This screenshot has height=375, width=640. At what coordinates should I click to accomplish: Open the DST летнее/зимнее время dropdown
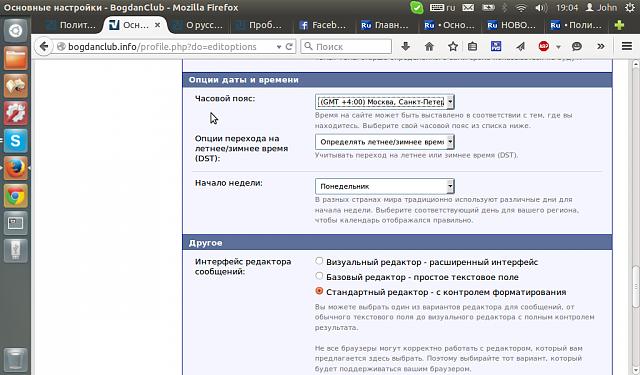[384, 142]
